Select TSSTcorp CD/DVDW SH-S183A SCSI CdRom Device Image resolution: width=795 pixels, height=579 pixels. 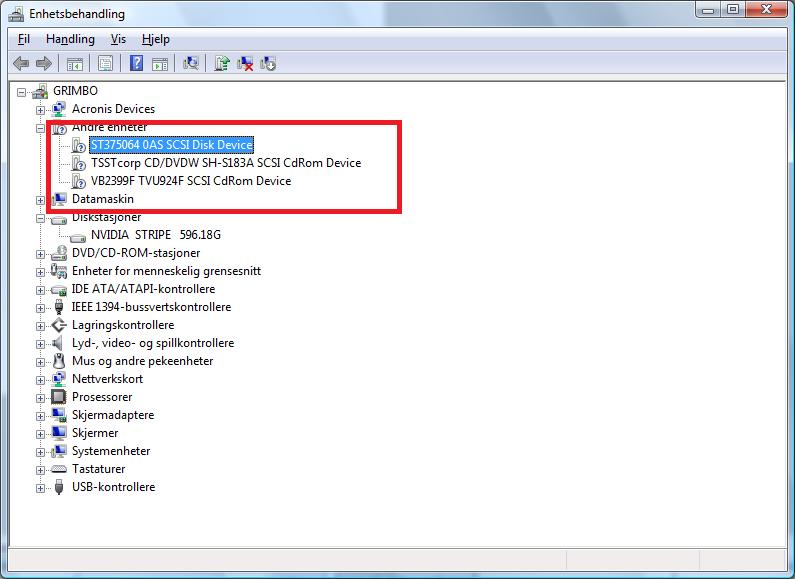pyautogui.click(x=226, y=163)
